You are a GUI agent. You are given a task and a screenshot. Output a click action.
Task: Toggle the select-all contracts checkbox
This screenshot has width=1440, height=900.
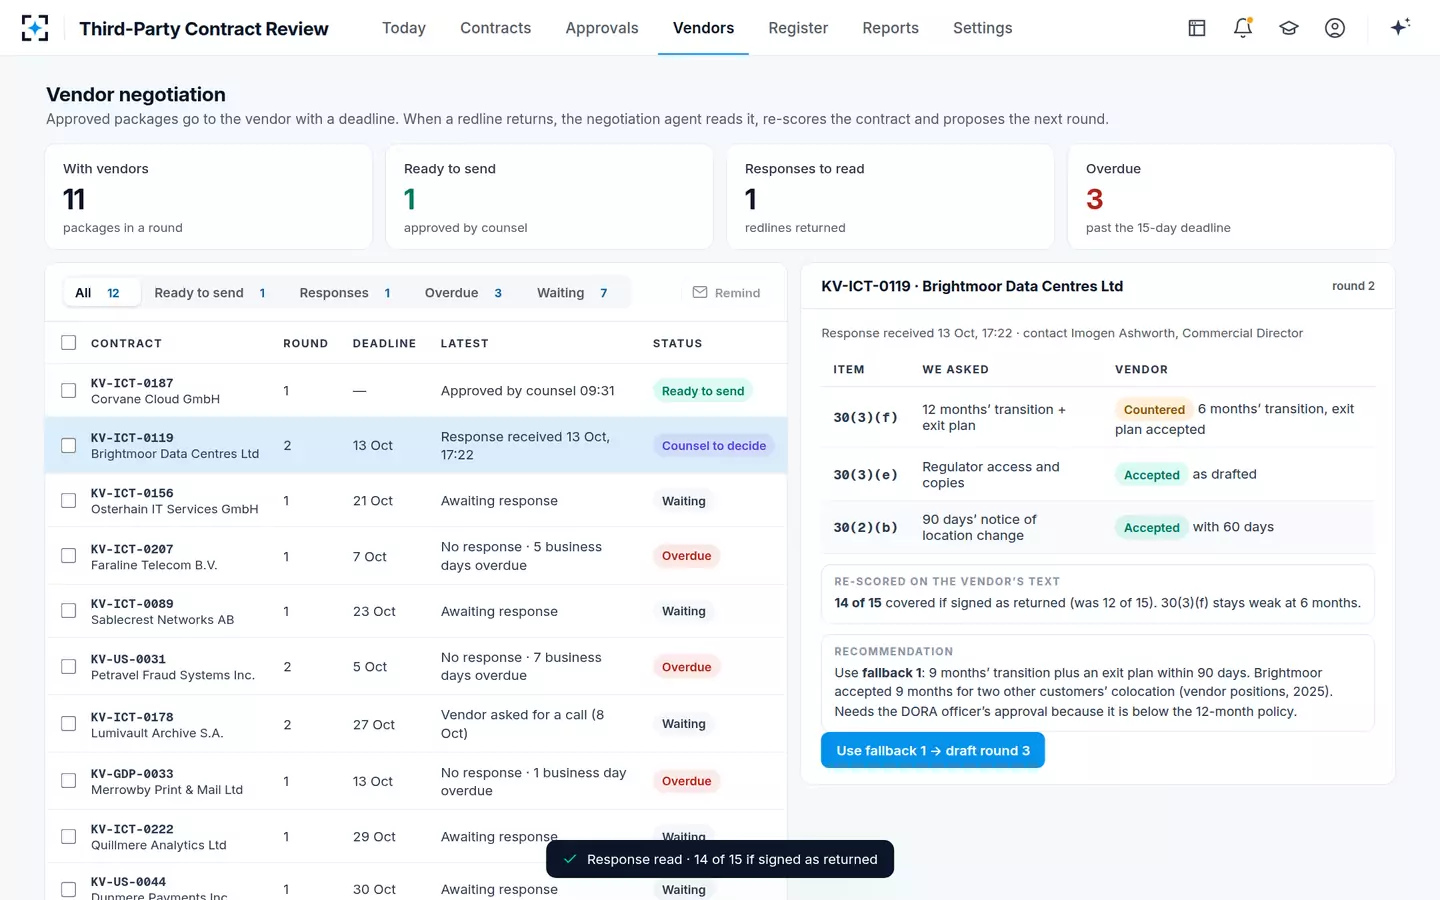[69, 343]
